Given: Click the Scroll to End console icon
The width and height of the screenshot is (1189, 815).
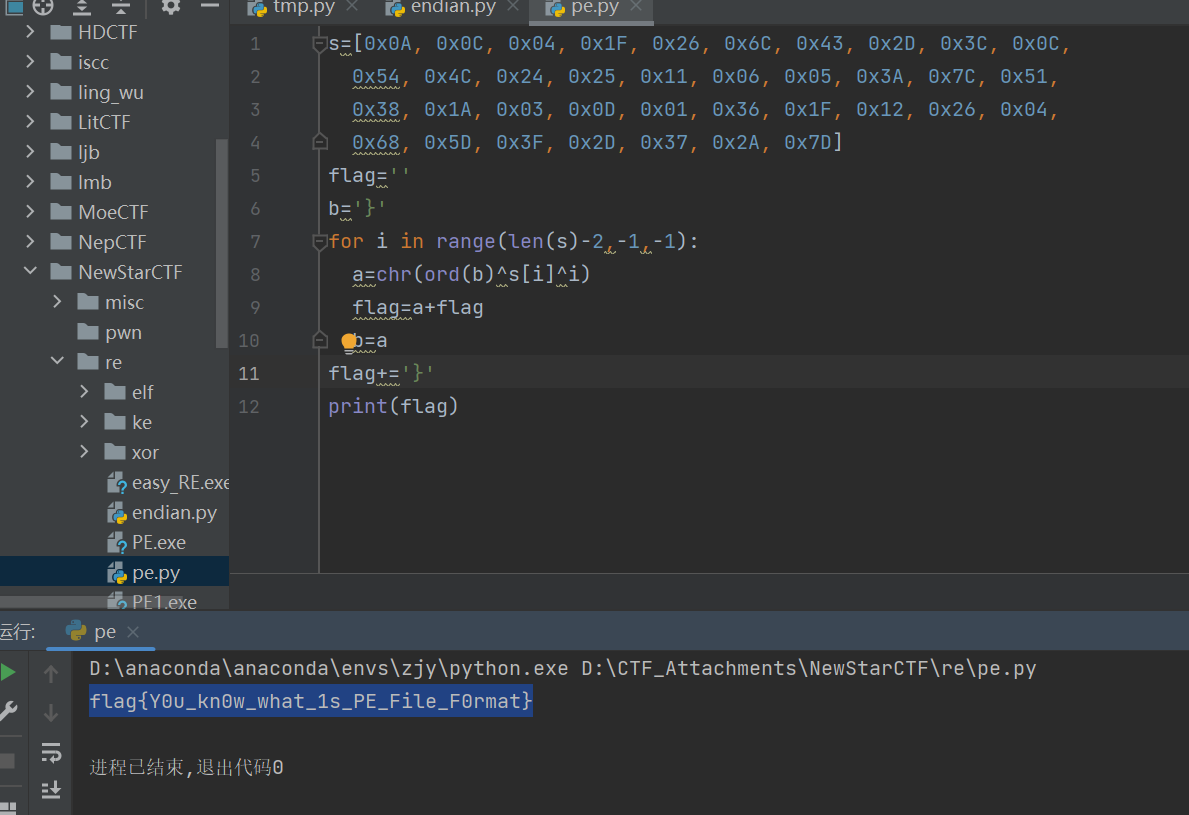Looking at the screenshot, I should (x=51, y=790).
